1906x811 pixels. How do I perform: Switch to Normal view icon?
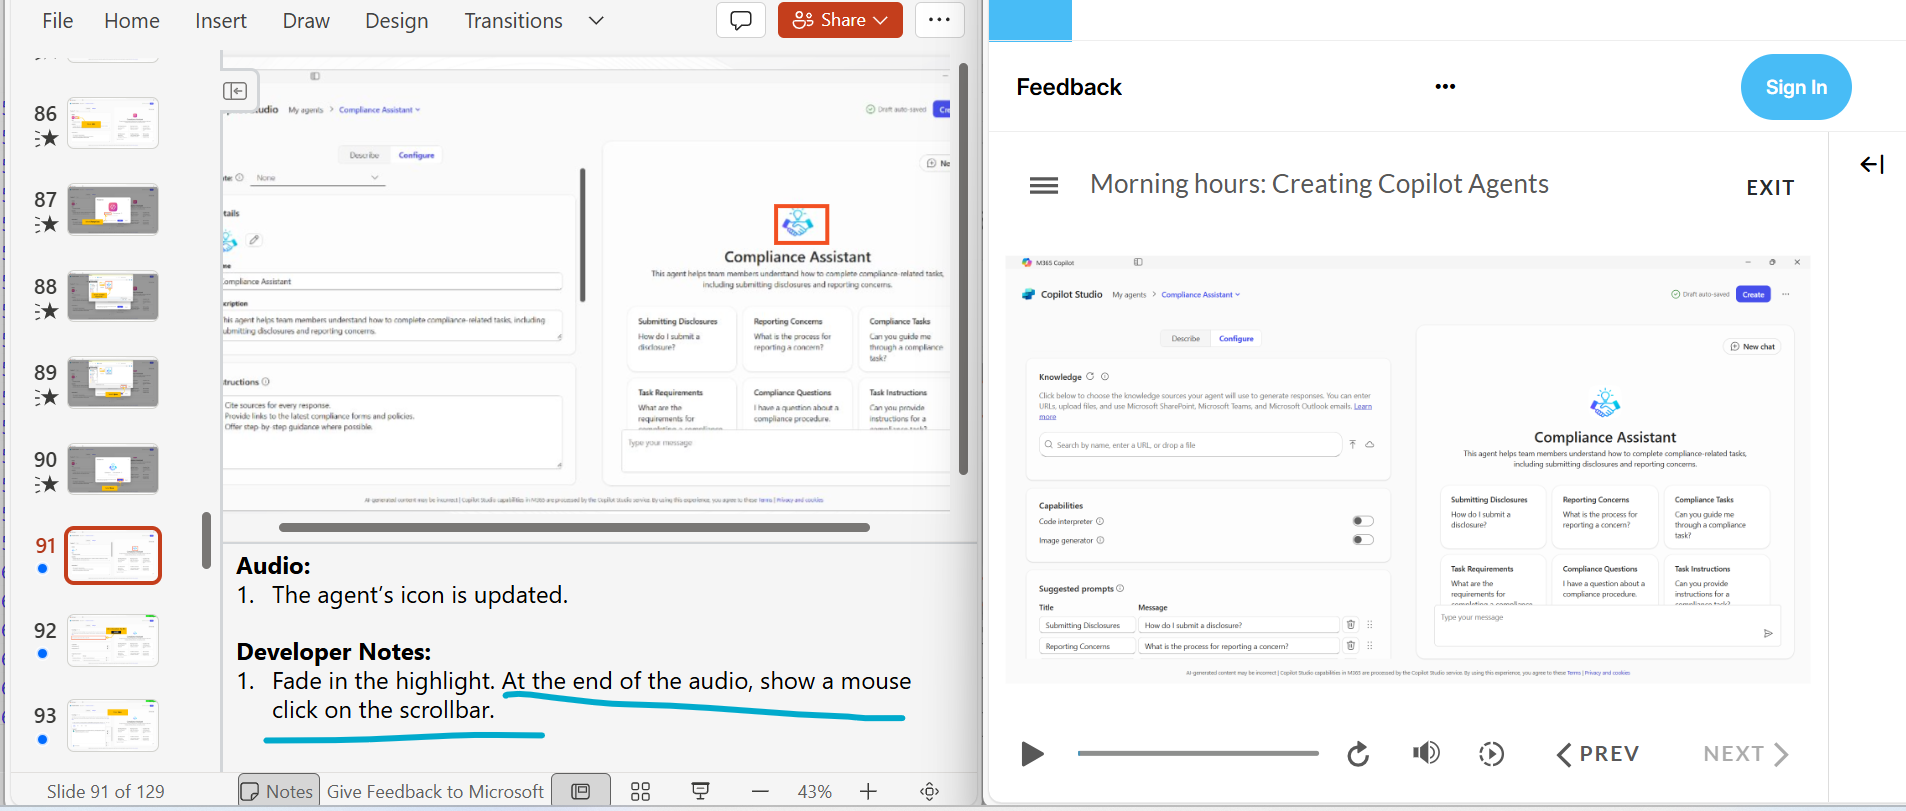(581, 791)
